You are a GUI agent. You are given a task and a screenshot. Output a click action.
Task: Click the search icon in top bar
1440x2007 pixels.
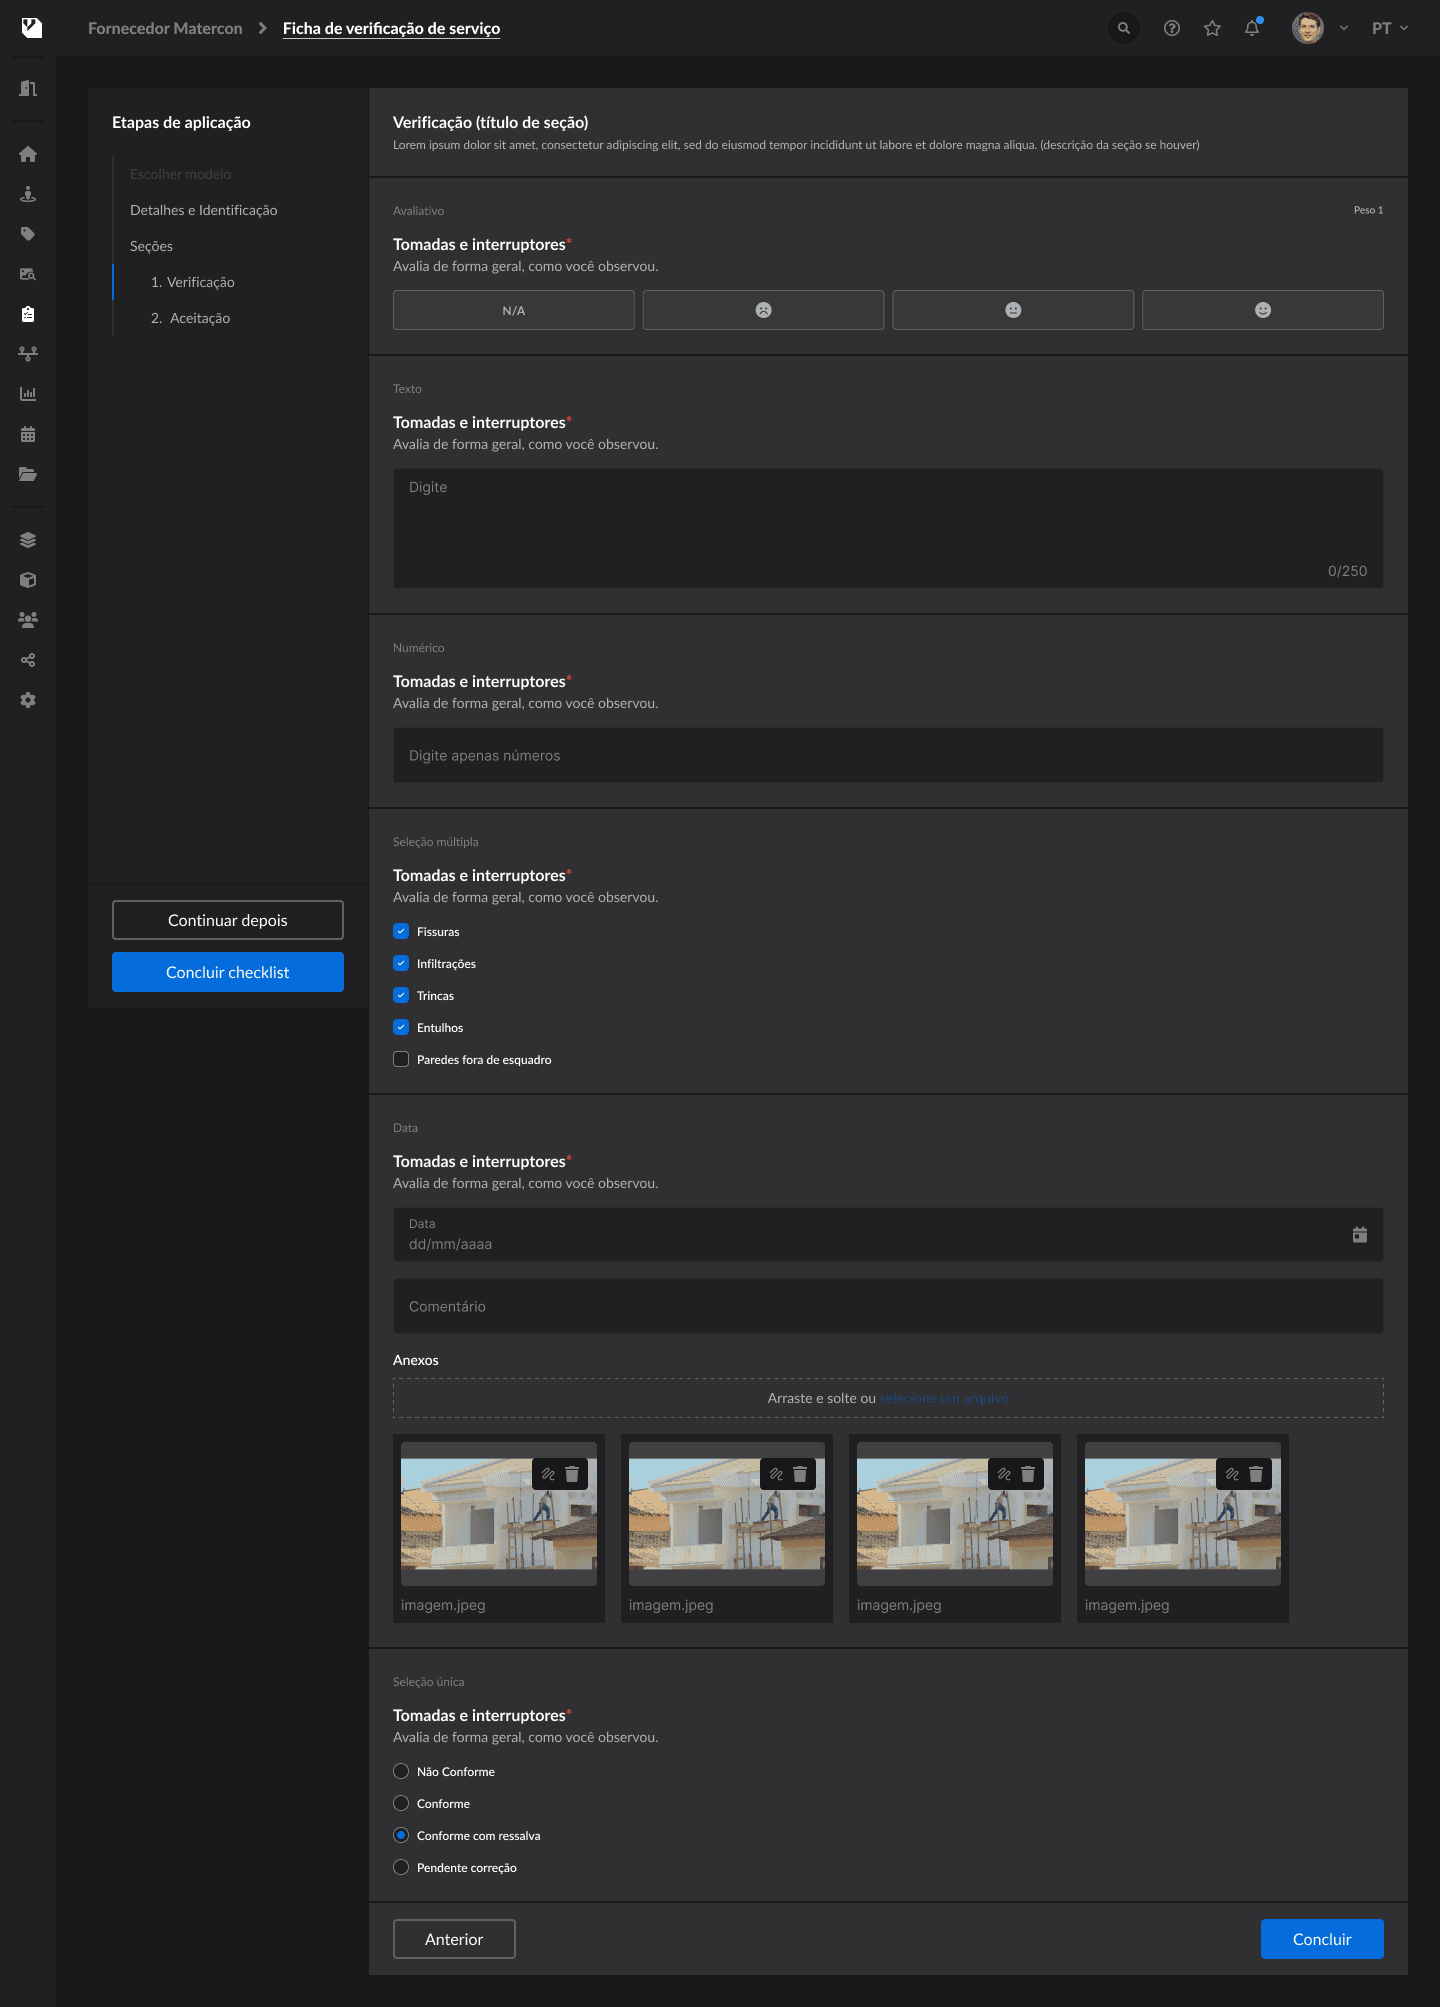point(1124,28)
